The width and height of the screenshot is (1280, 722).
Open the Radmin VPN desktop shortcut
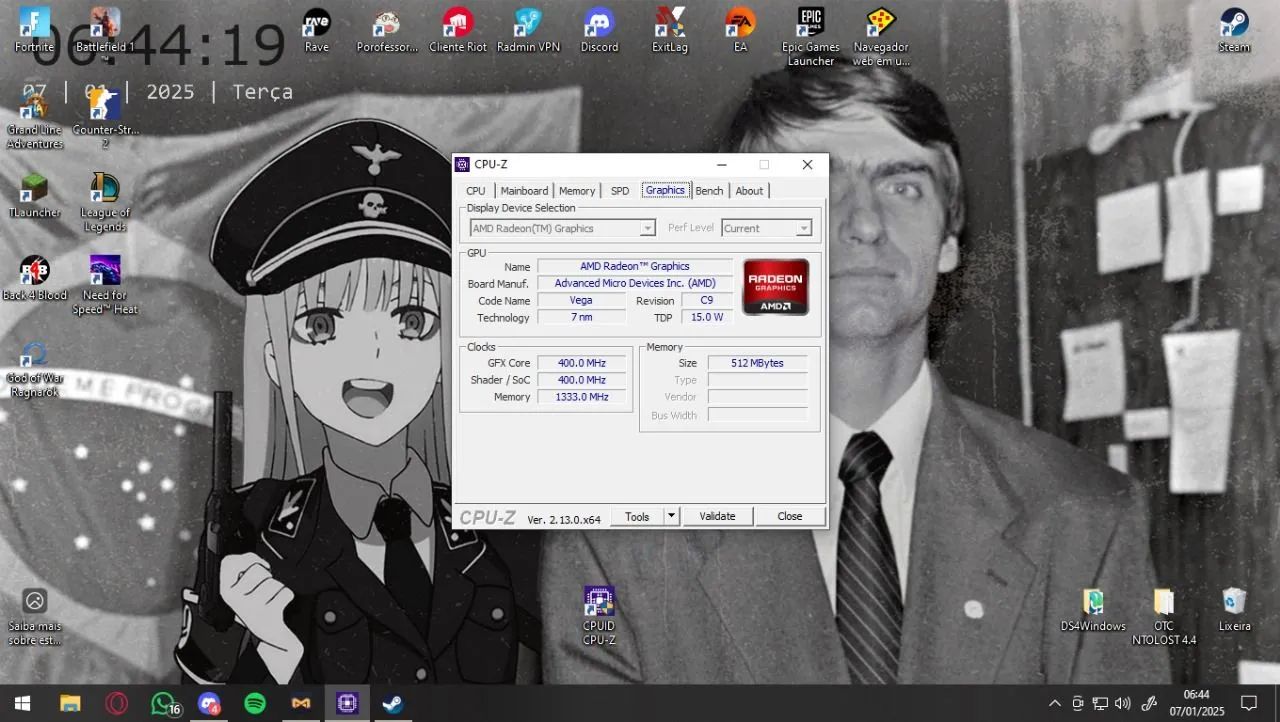[x=528, y=24]
